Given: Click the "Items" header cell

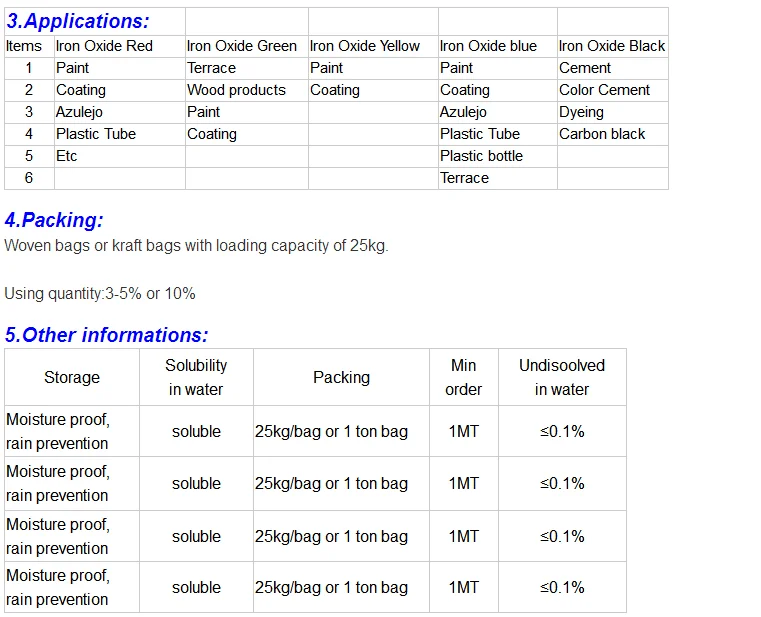Looking at the screenshot, I should pos(24,46).
